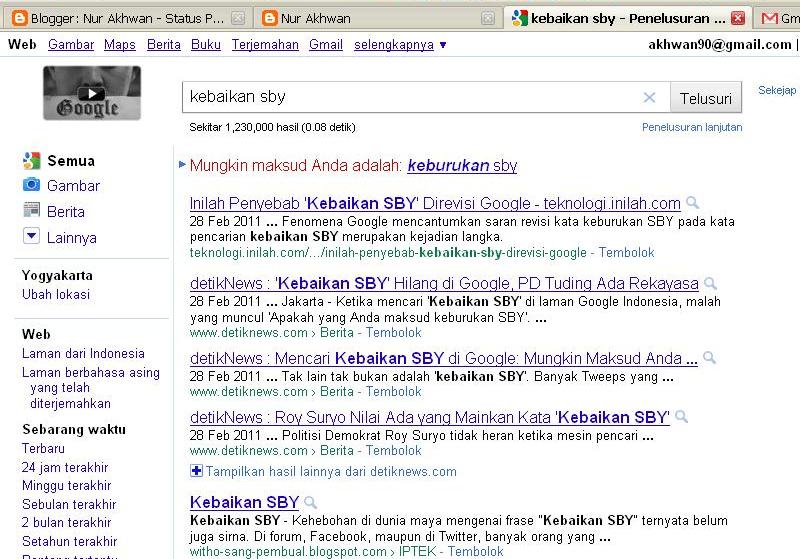800x559 pixels.
Task: Click the Semua colorful icon in sidebar
Action: (x=32, y=161)
